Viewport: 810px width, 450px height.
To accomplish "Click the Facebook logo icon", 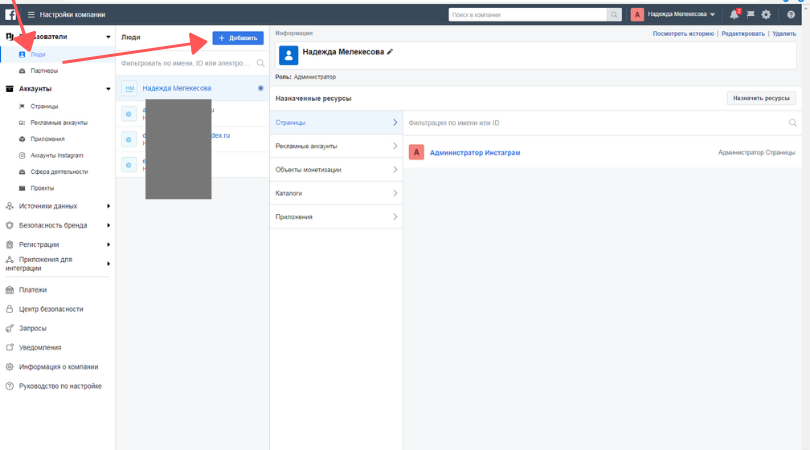I will pyautogui.click(x=10, y=14).
